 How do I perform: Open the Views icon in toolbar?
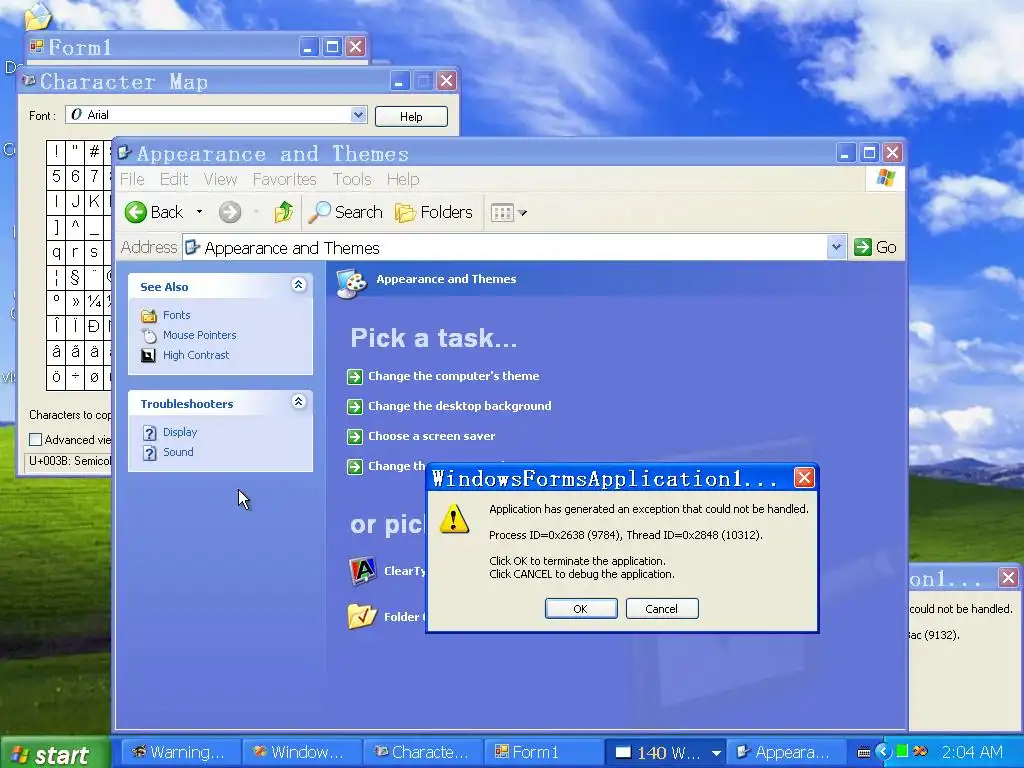pos(502,213)
